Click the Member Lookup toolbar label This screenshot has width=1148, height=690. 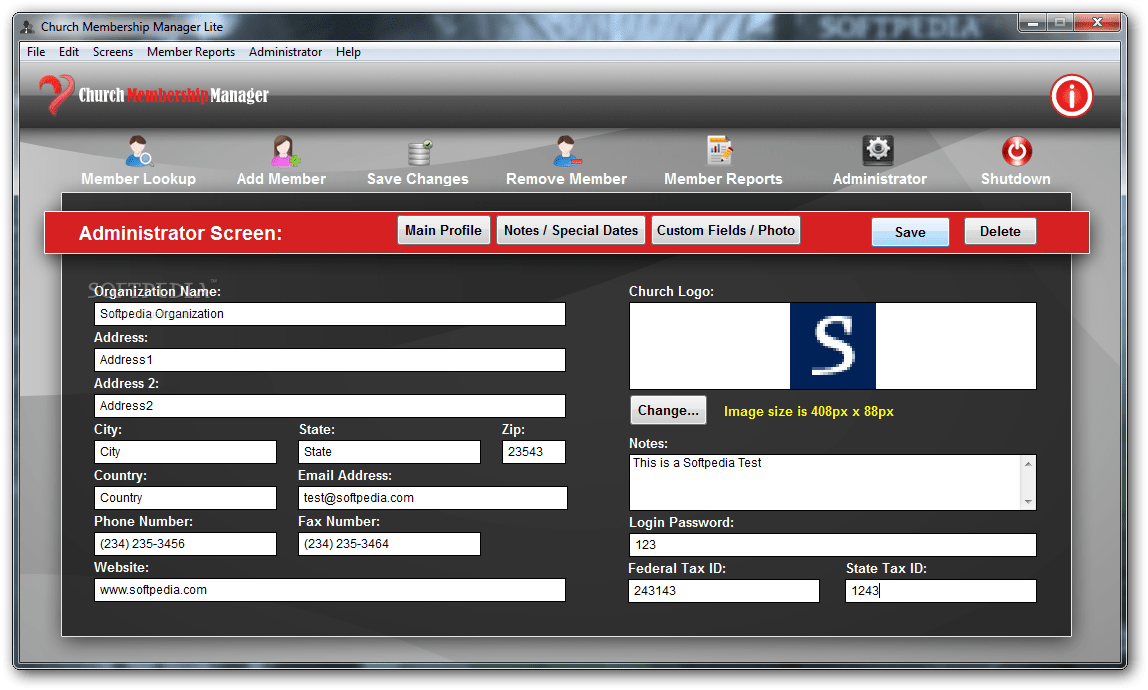[138, 179]
